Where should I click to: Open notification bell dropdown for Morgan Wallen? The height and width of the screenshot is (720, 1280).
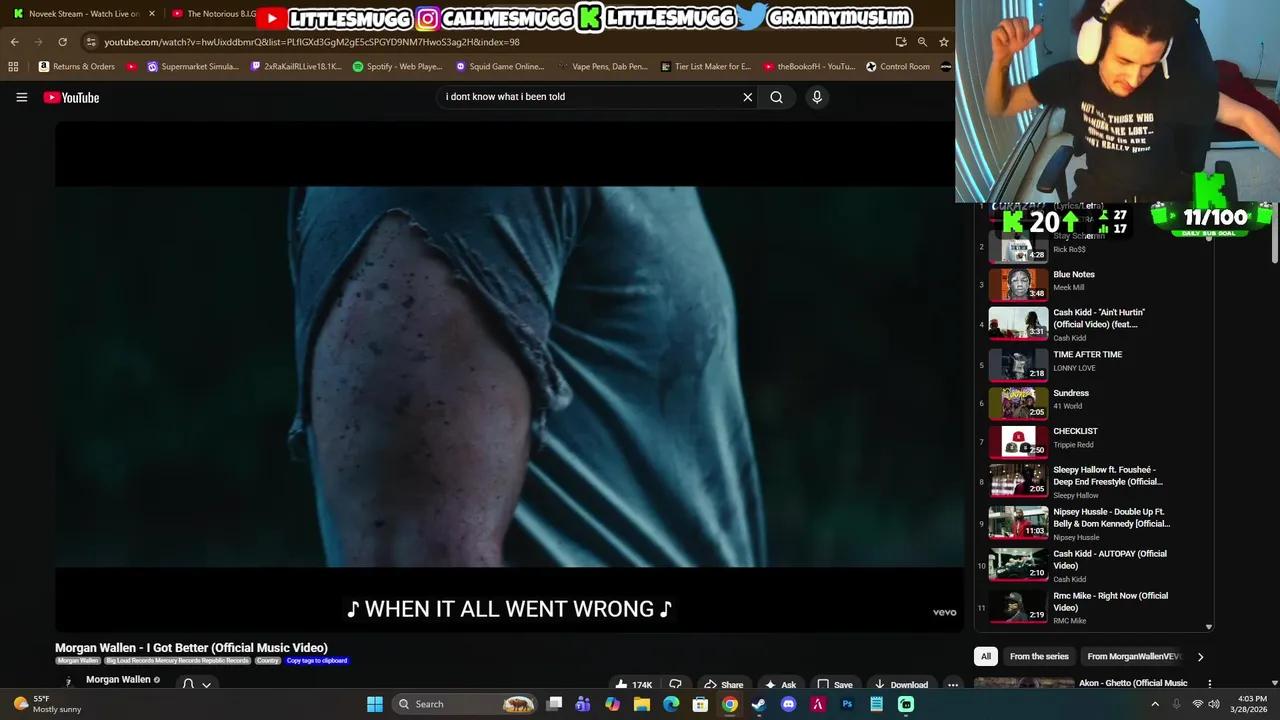pos(196,685)
